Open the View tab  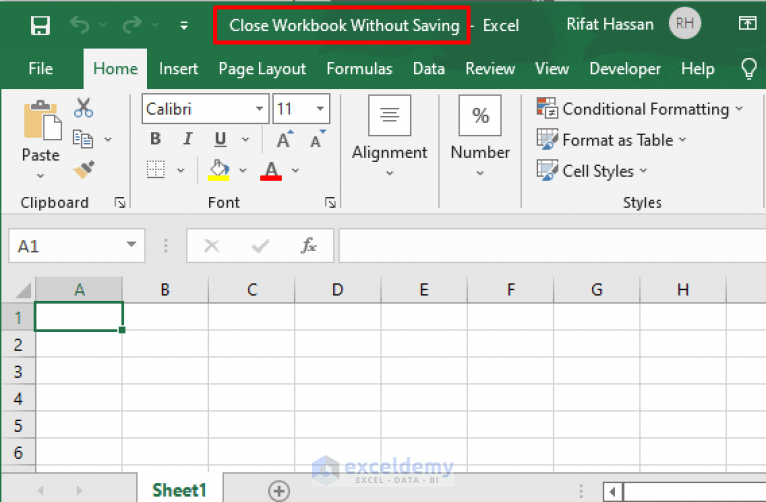tap(552, 68)
